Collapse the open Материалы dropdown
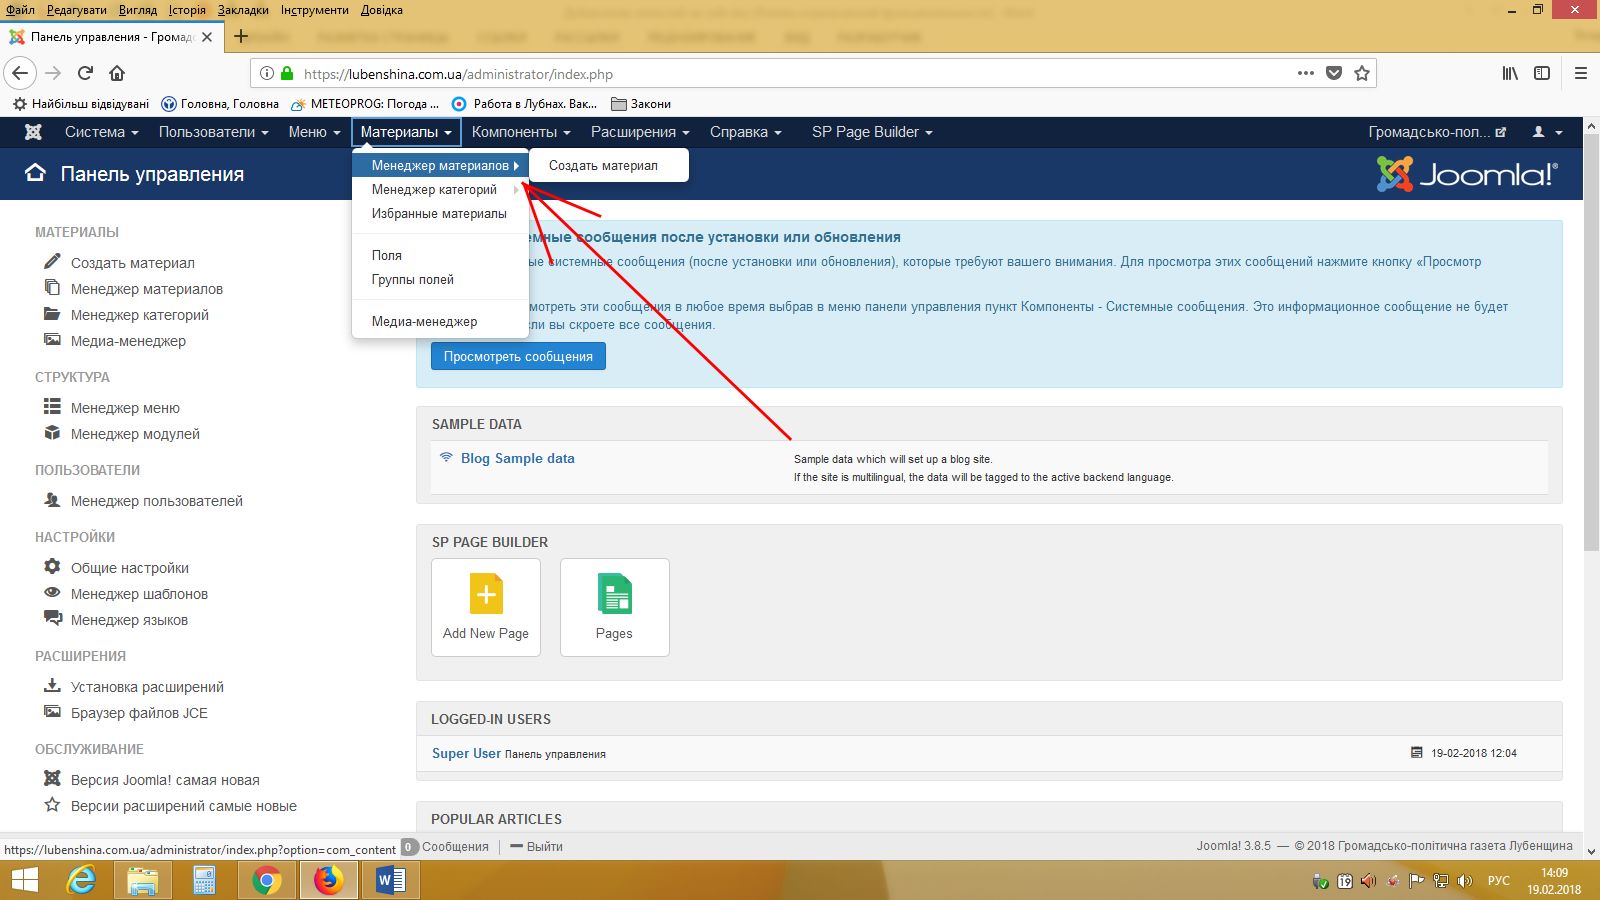This screenshot has height=900, width=1600. 406,132
